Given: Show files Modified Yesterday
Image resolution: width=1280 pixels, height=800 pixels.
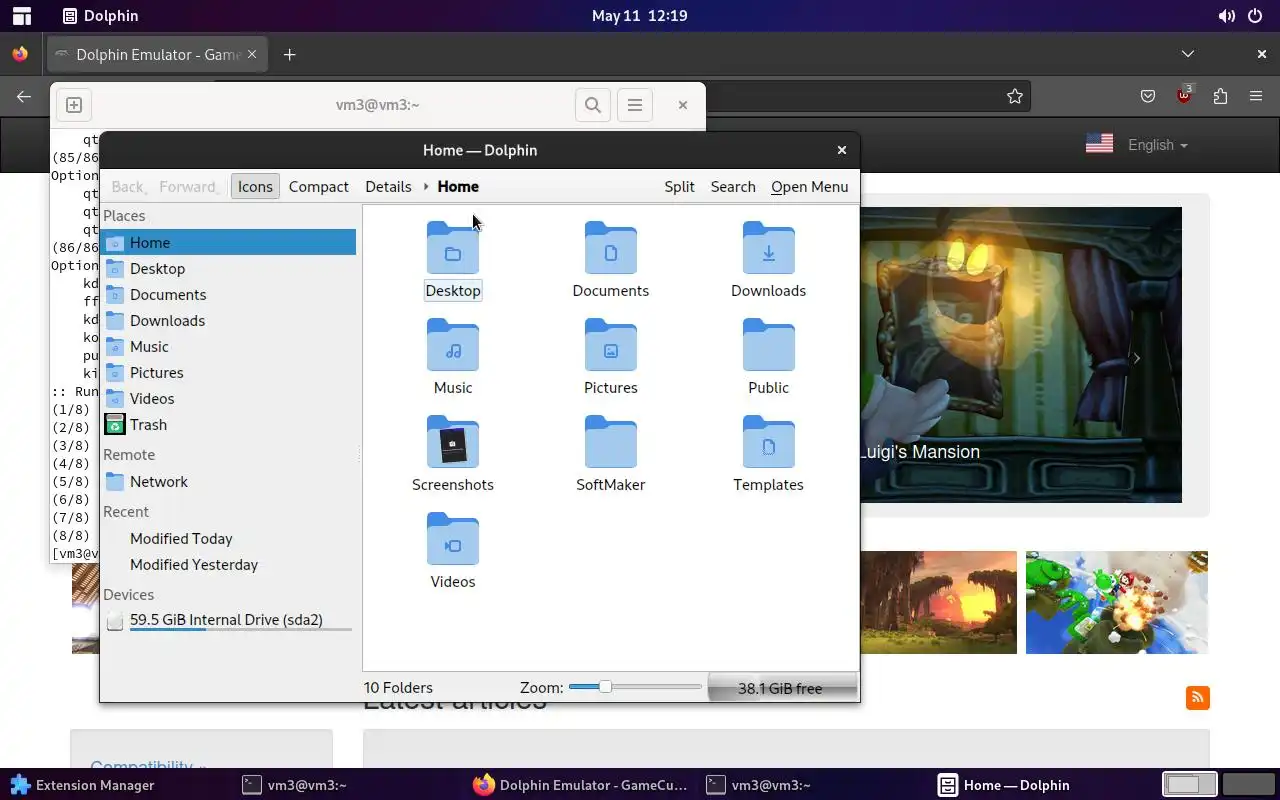Looking at the screenshot, I should click(x=229, y=564).
